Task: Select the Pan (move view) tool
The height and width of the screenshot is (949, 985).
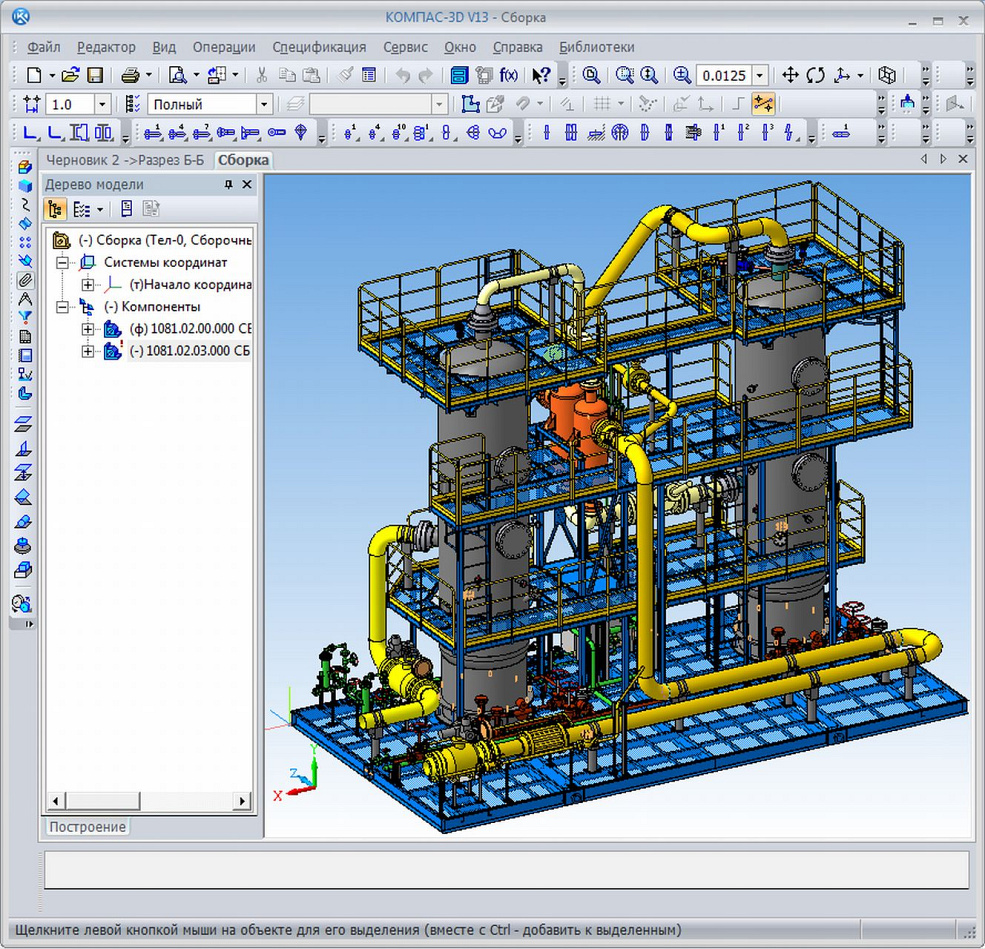Action: point(790,75)
